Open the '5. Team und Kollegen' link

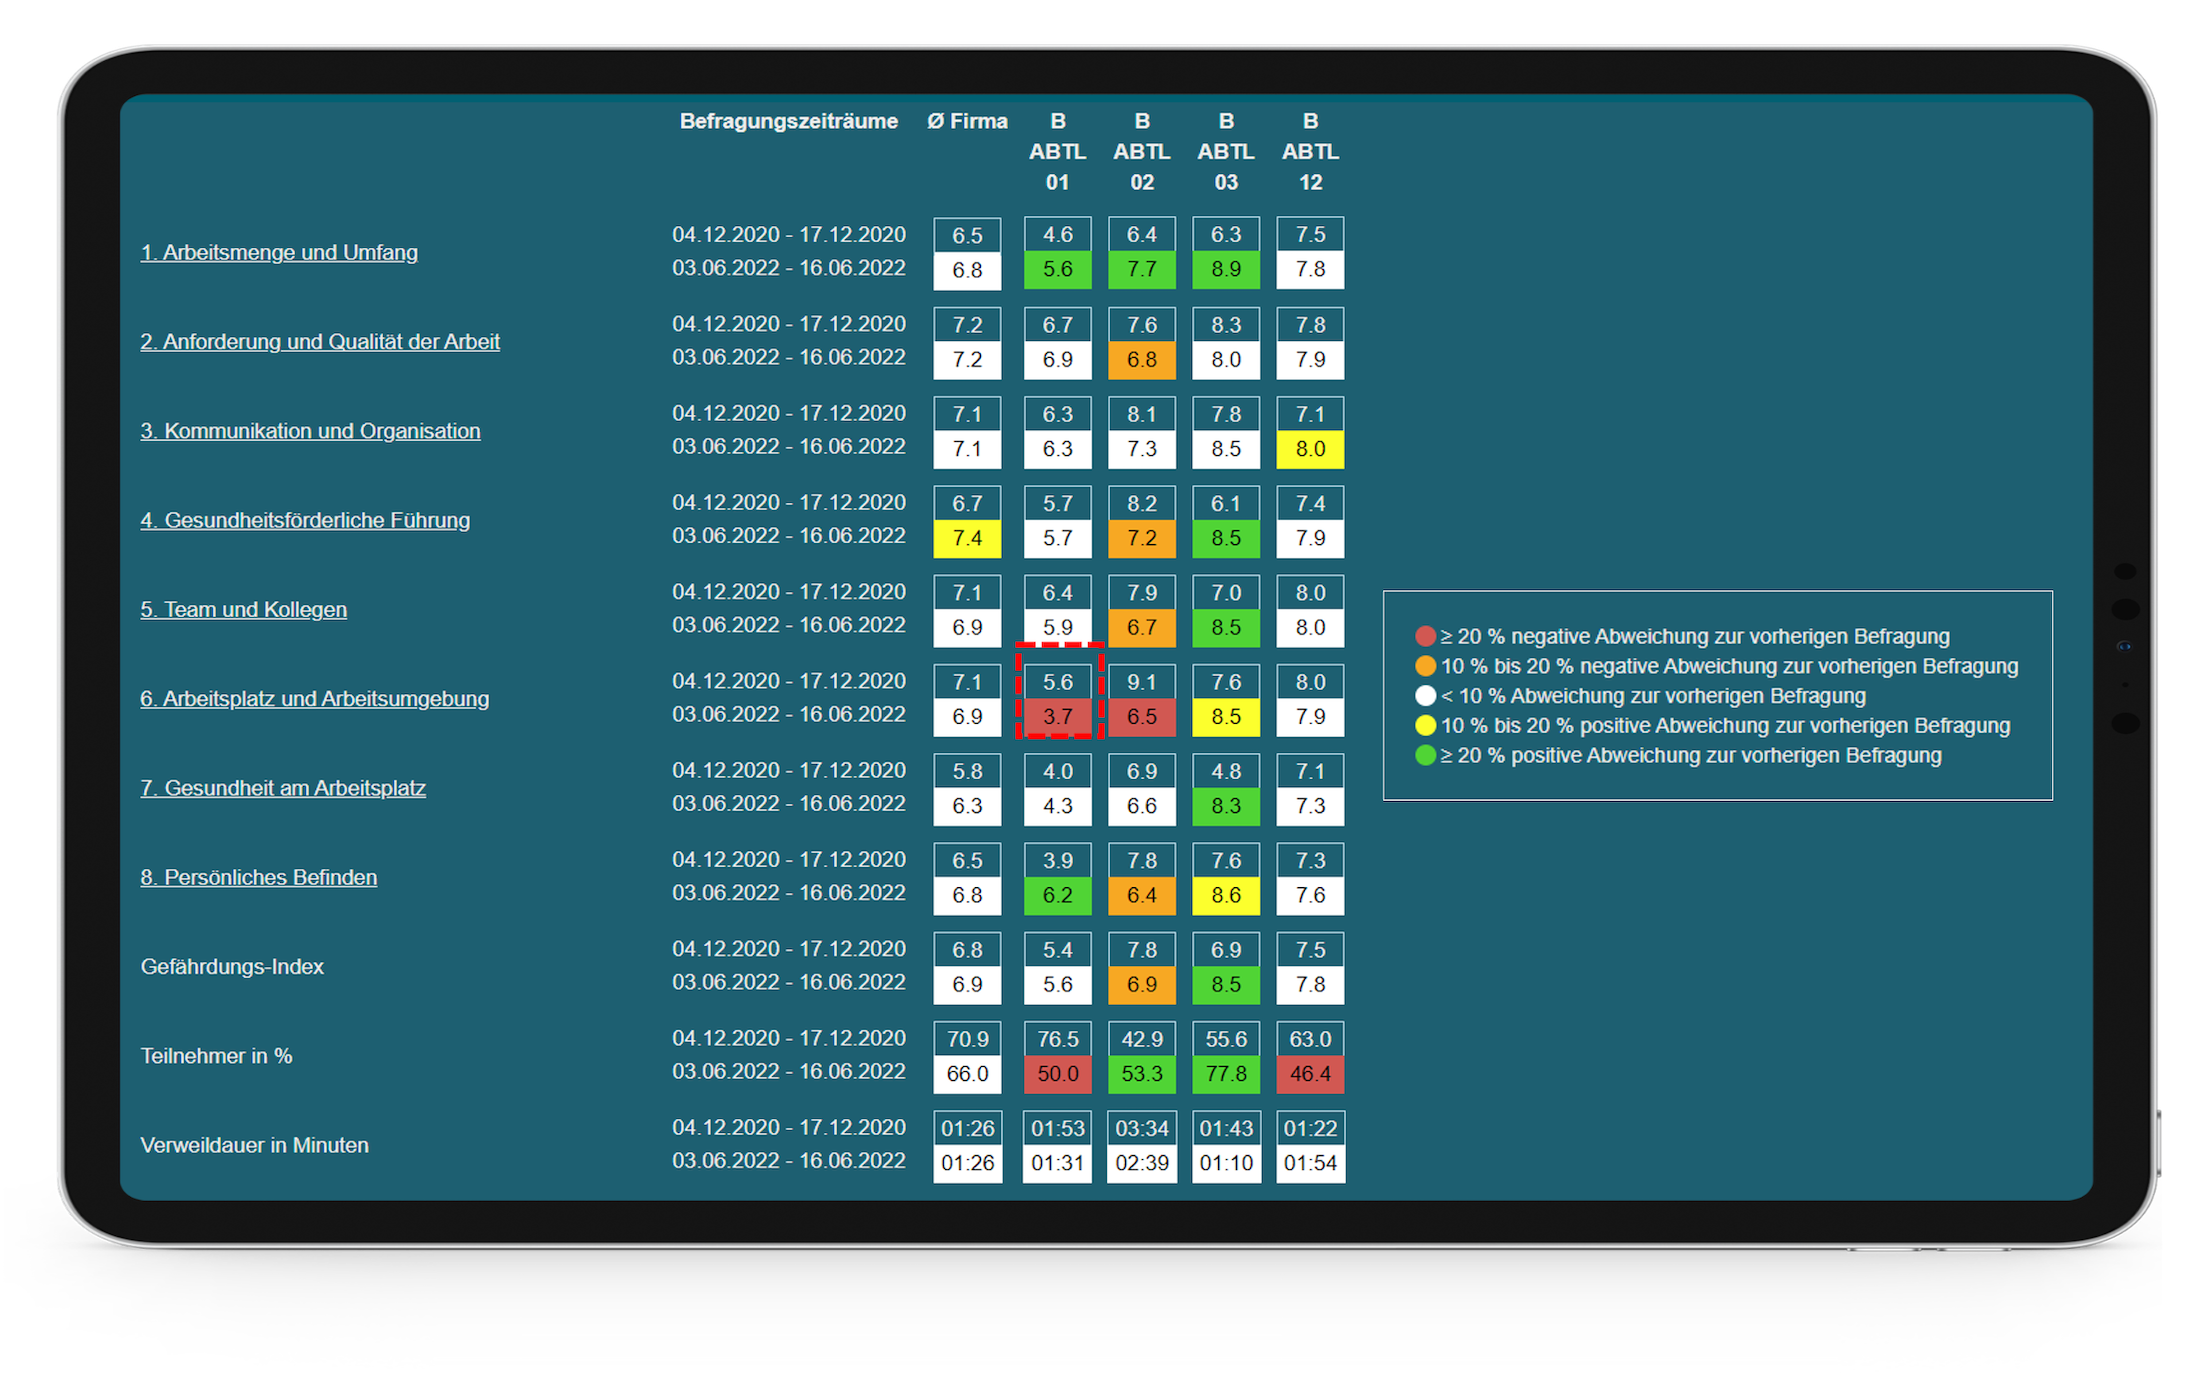point(243,609)
